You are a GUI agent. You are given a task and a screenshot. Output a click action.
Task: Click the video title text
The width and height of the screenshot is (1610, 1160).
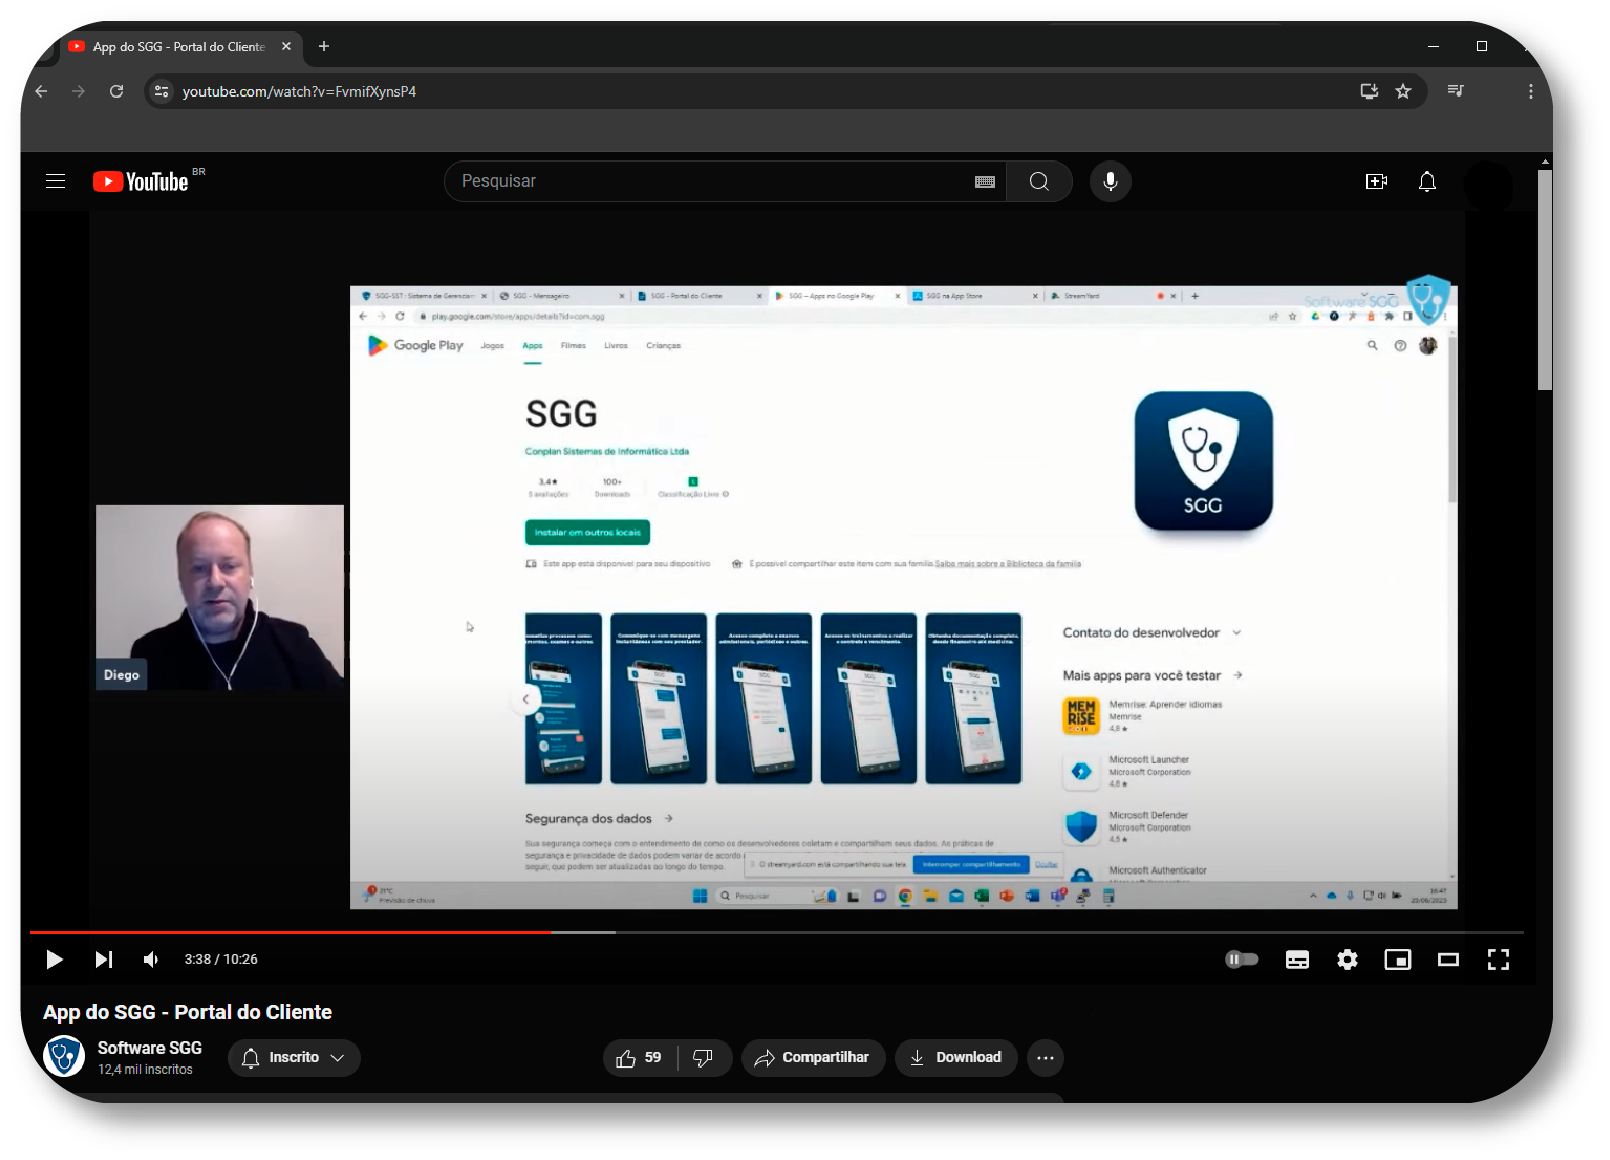[187, 1012]
